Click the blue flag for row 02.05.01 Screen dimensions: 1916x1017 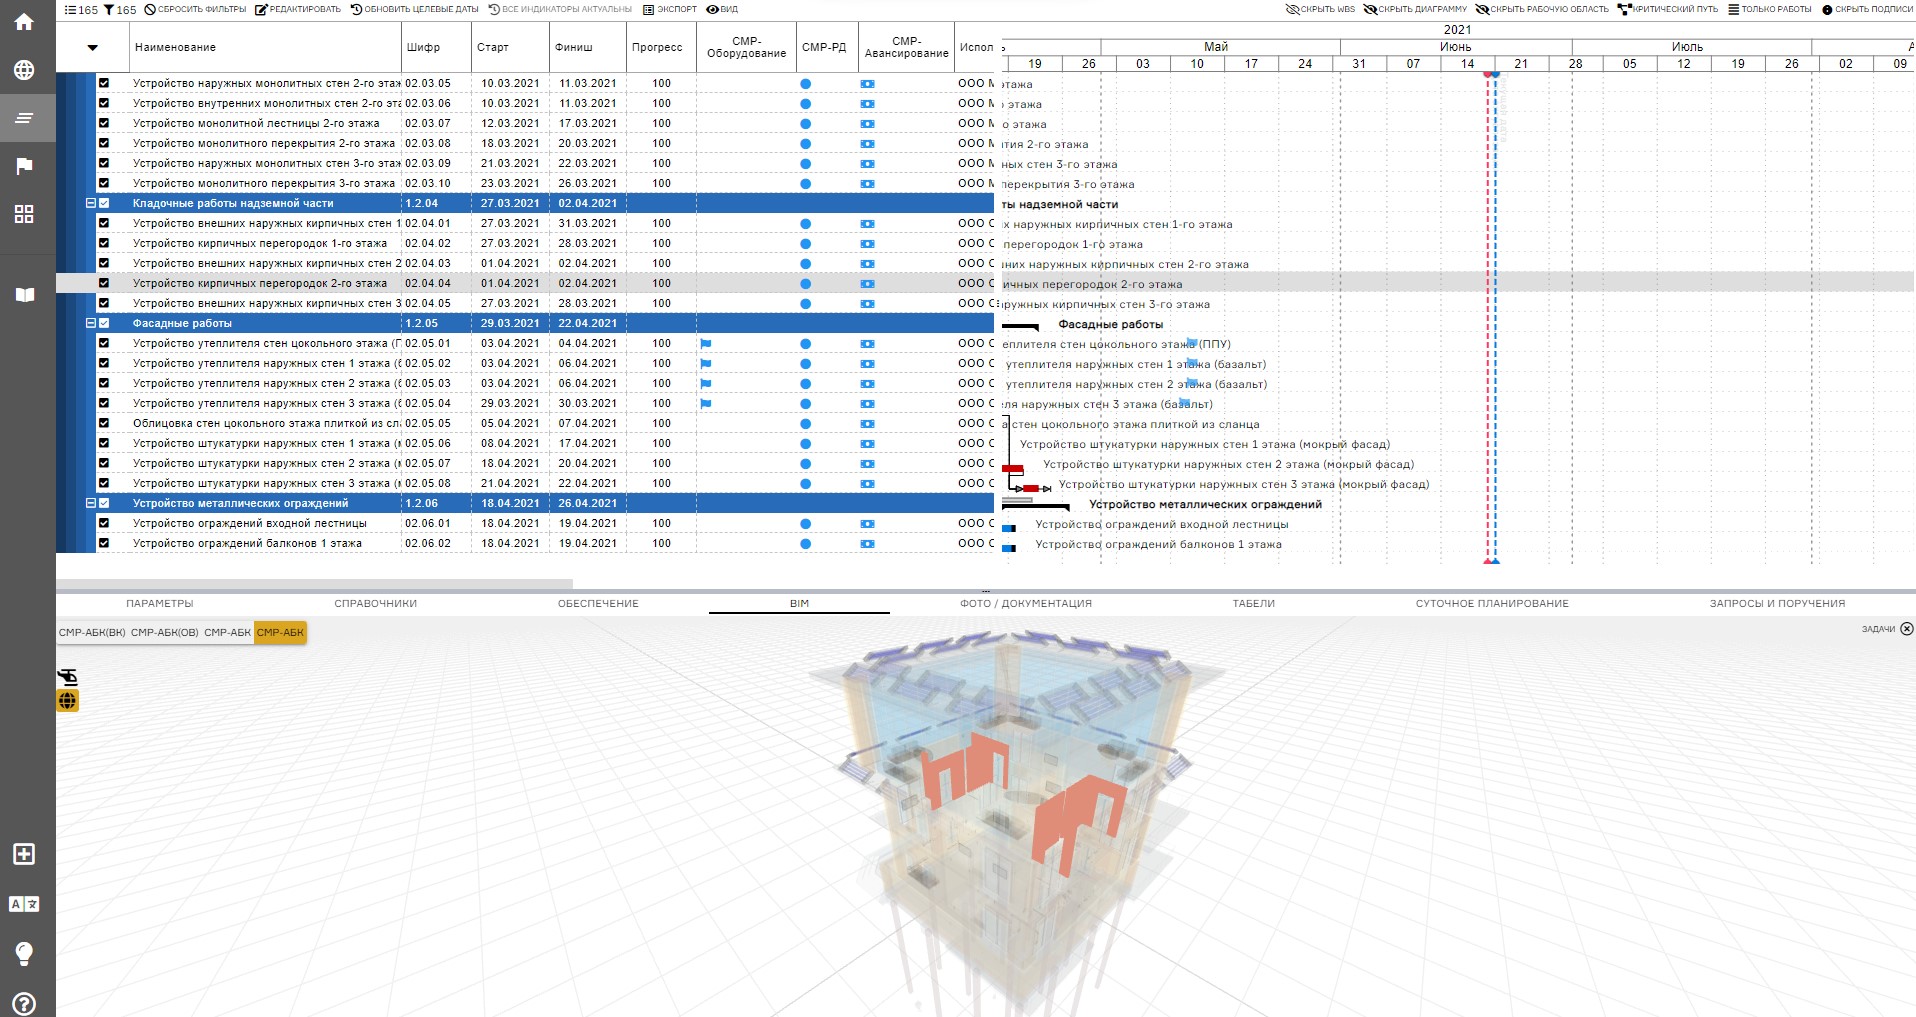pyautogui.click(x=705, y=344)
